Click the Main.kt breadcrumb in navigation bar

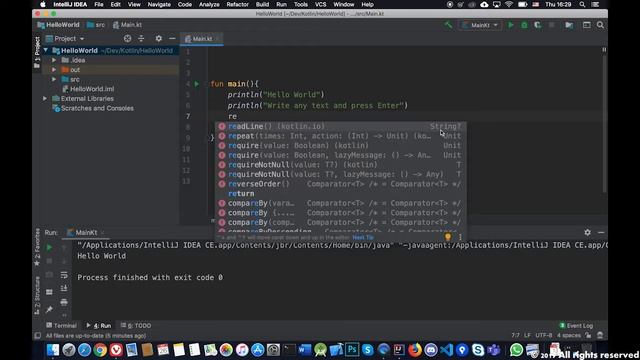(x=127, y=25)
